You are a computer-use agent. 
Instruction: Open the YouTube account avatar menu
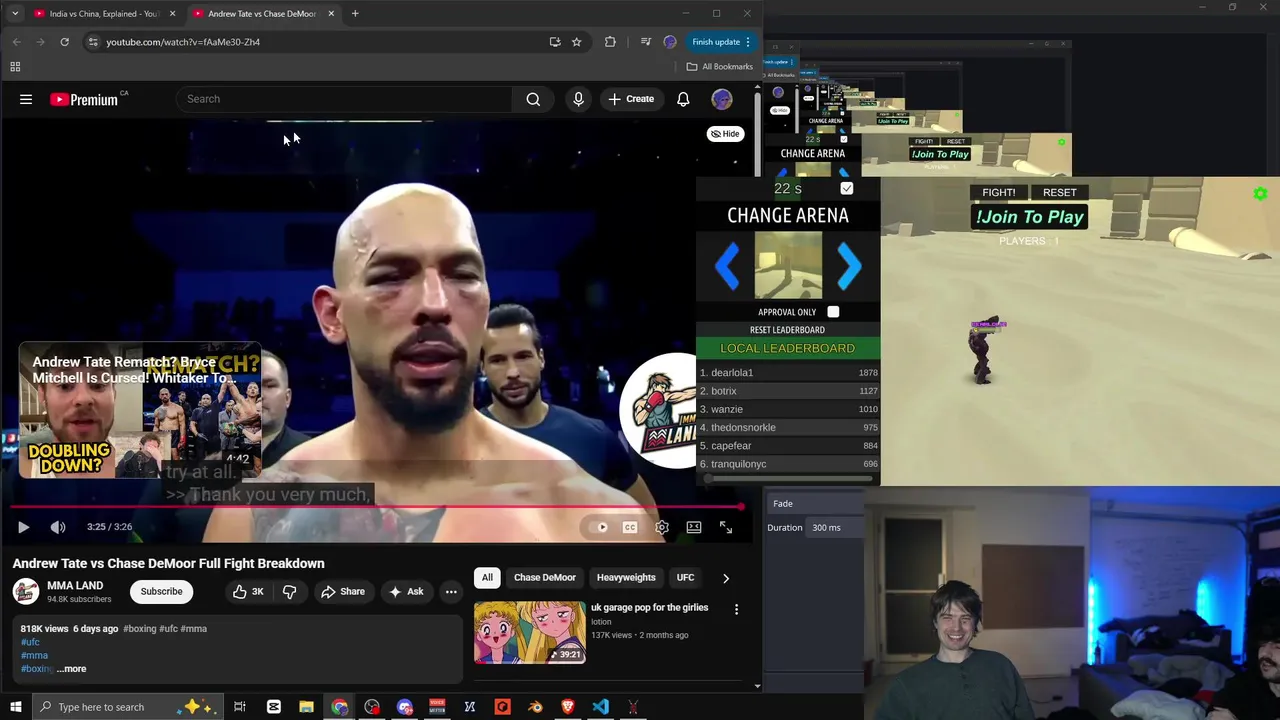click(x=721, y=99)
